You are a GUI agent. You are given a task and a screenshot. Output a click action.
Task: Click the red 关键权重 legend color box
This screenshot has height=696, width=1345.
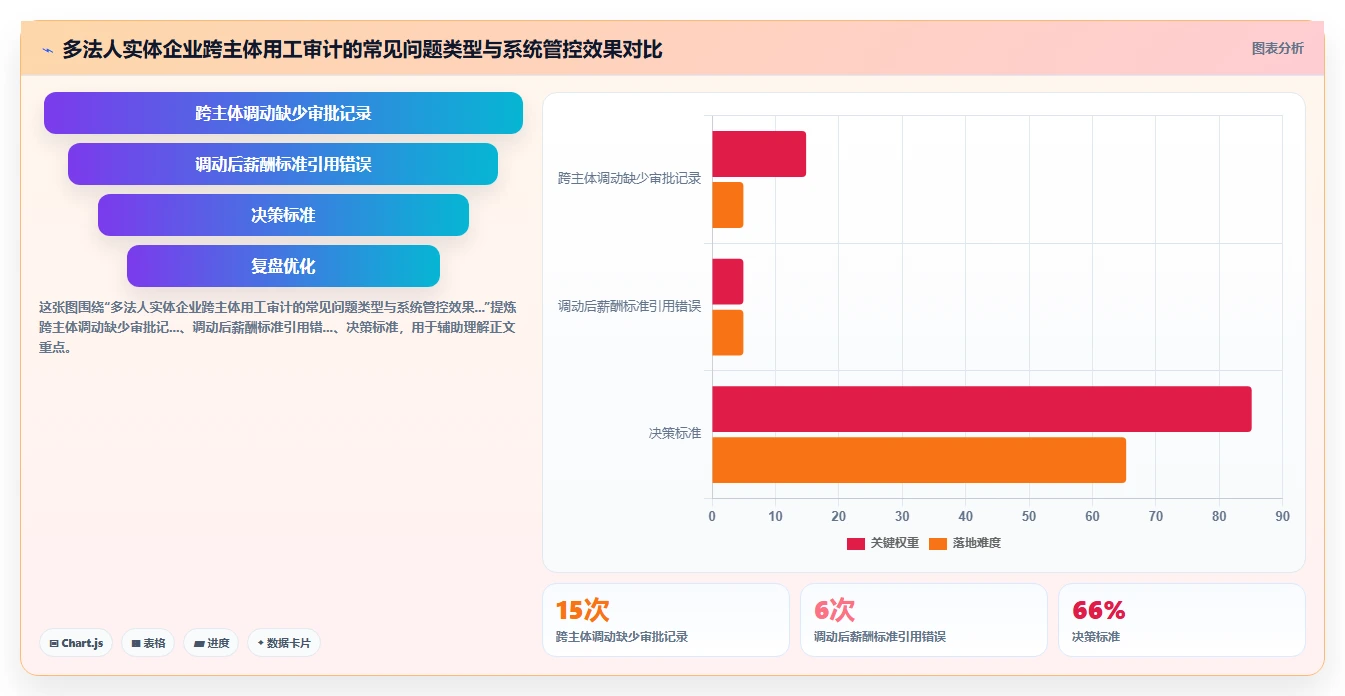point(855,544)
